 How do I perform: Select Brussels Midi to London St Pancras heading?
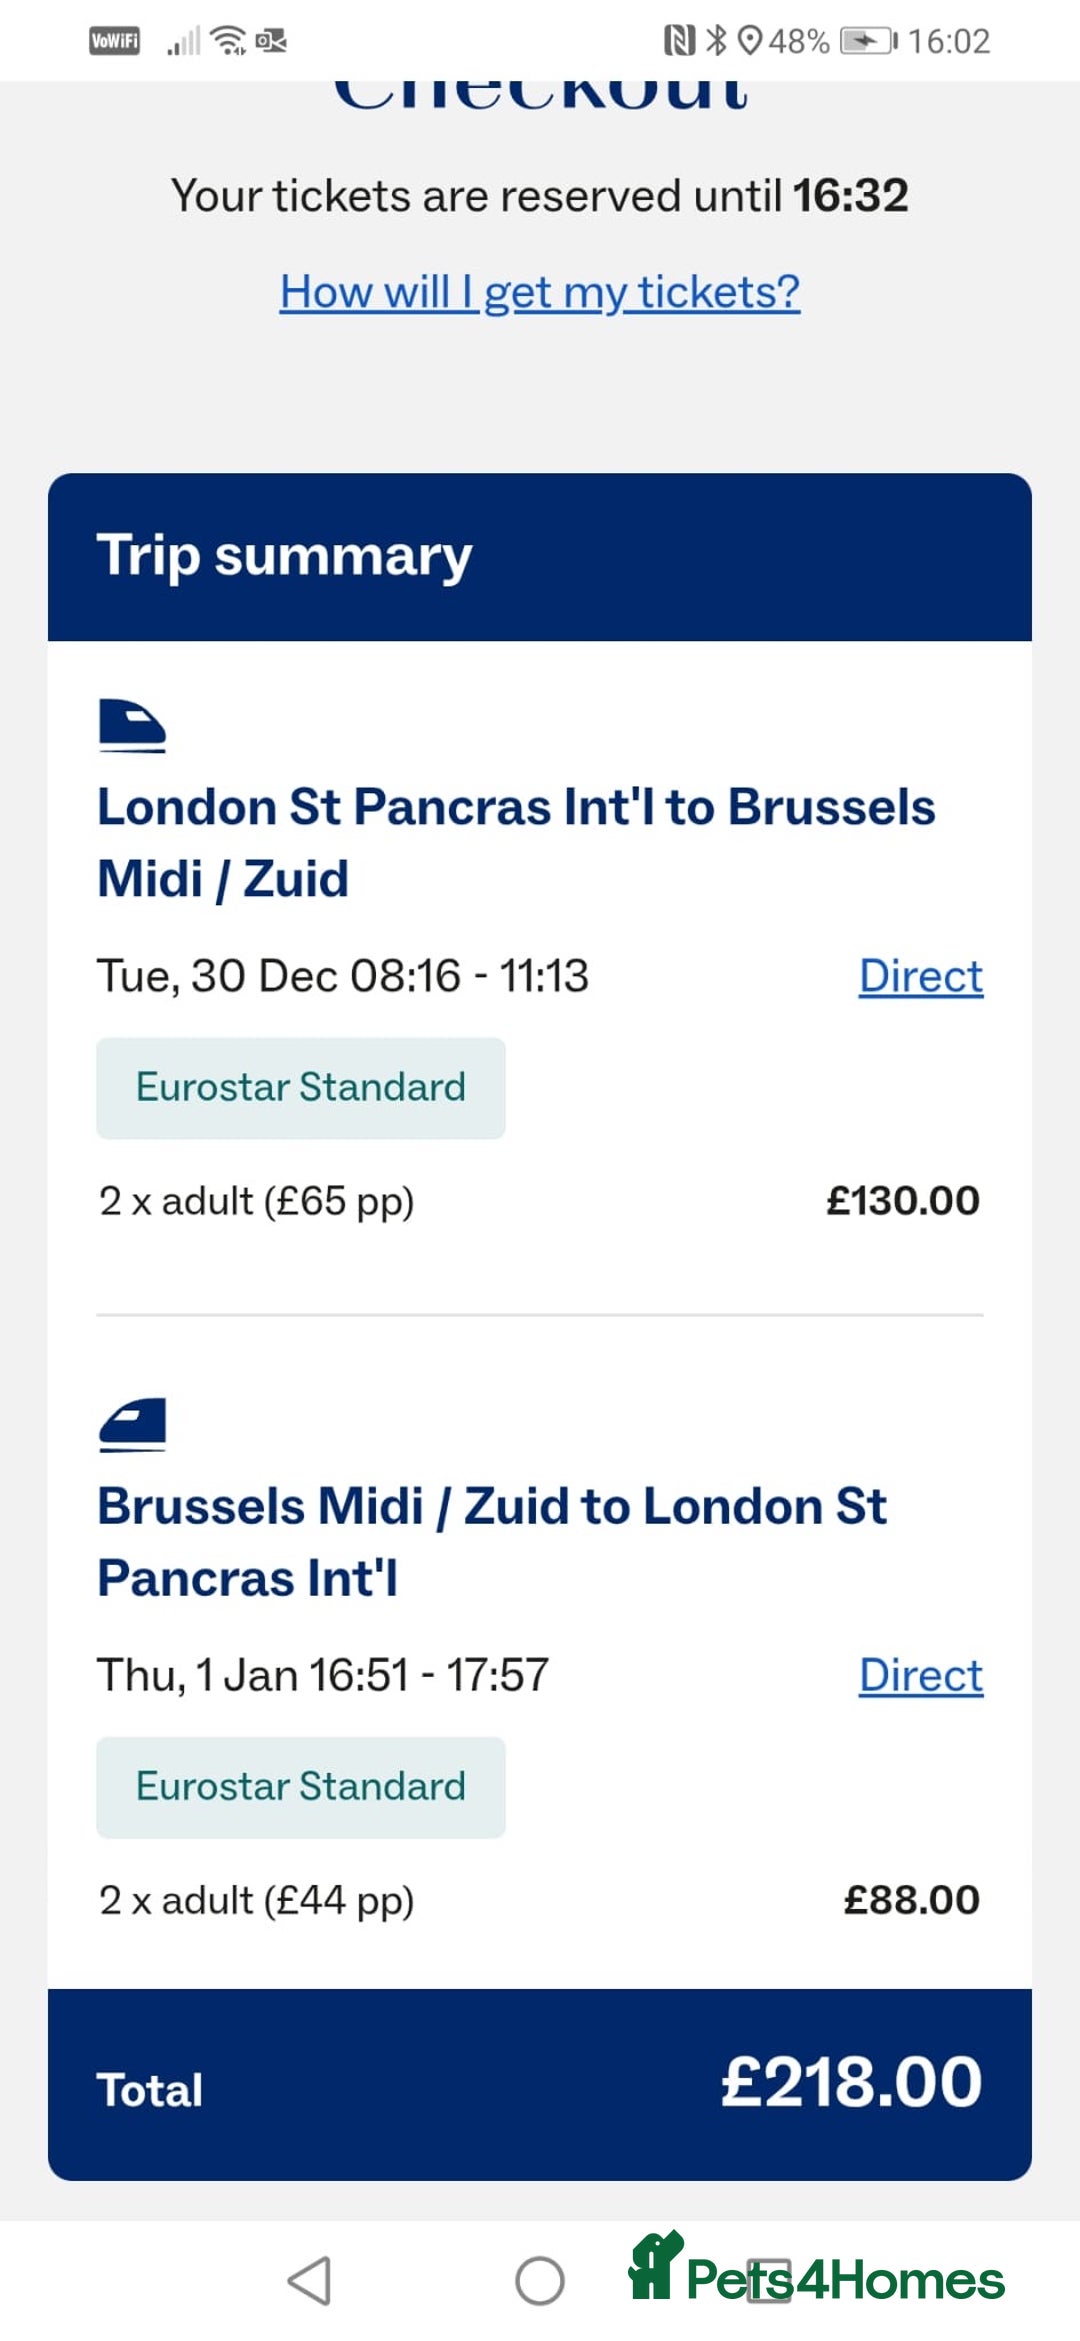pyautogui.click(x=492, y=1542)
